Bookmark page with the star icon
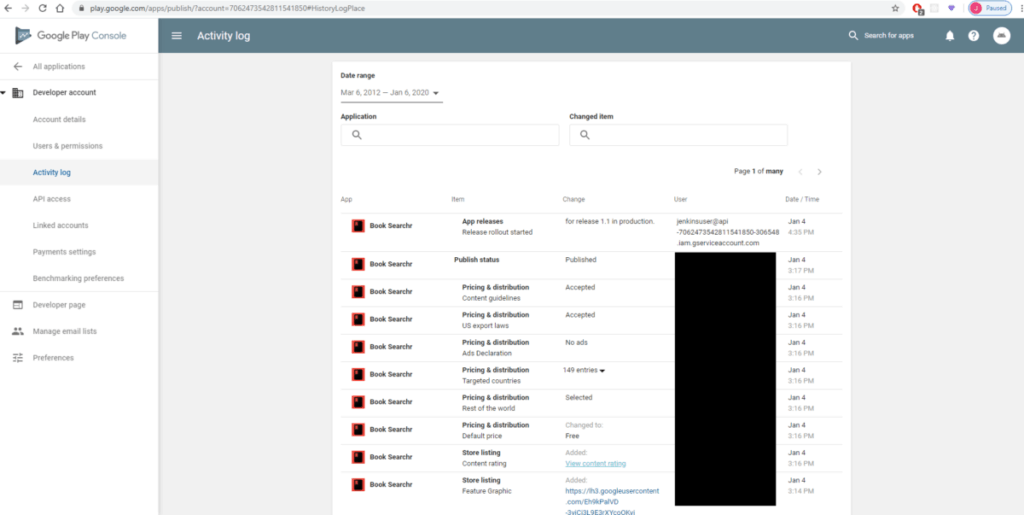The height and width of the screenshot is (515, 1024). [x=895, y=8]
